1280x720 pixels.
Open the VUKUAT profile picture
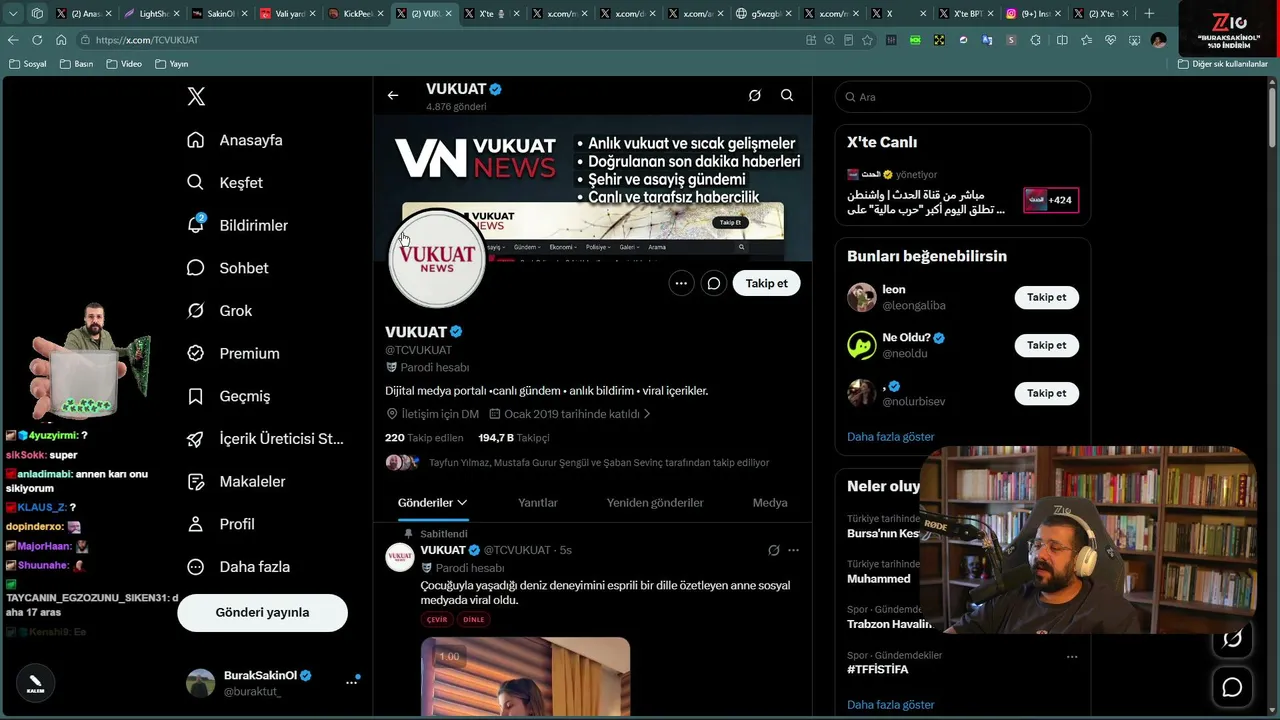click(x=437, y=259)
